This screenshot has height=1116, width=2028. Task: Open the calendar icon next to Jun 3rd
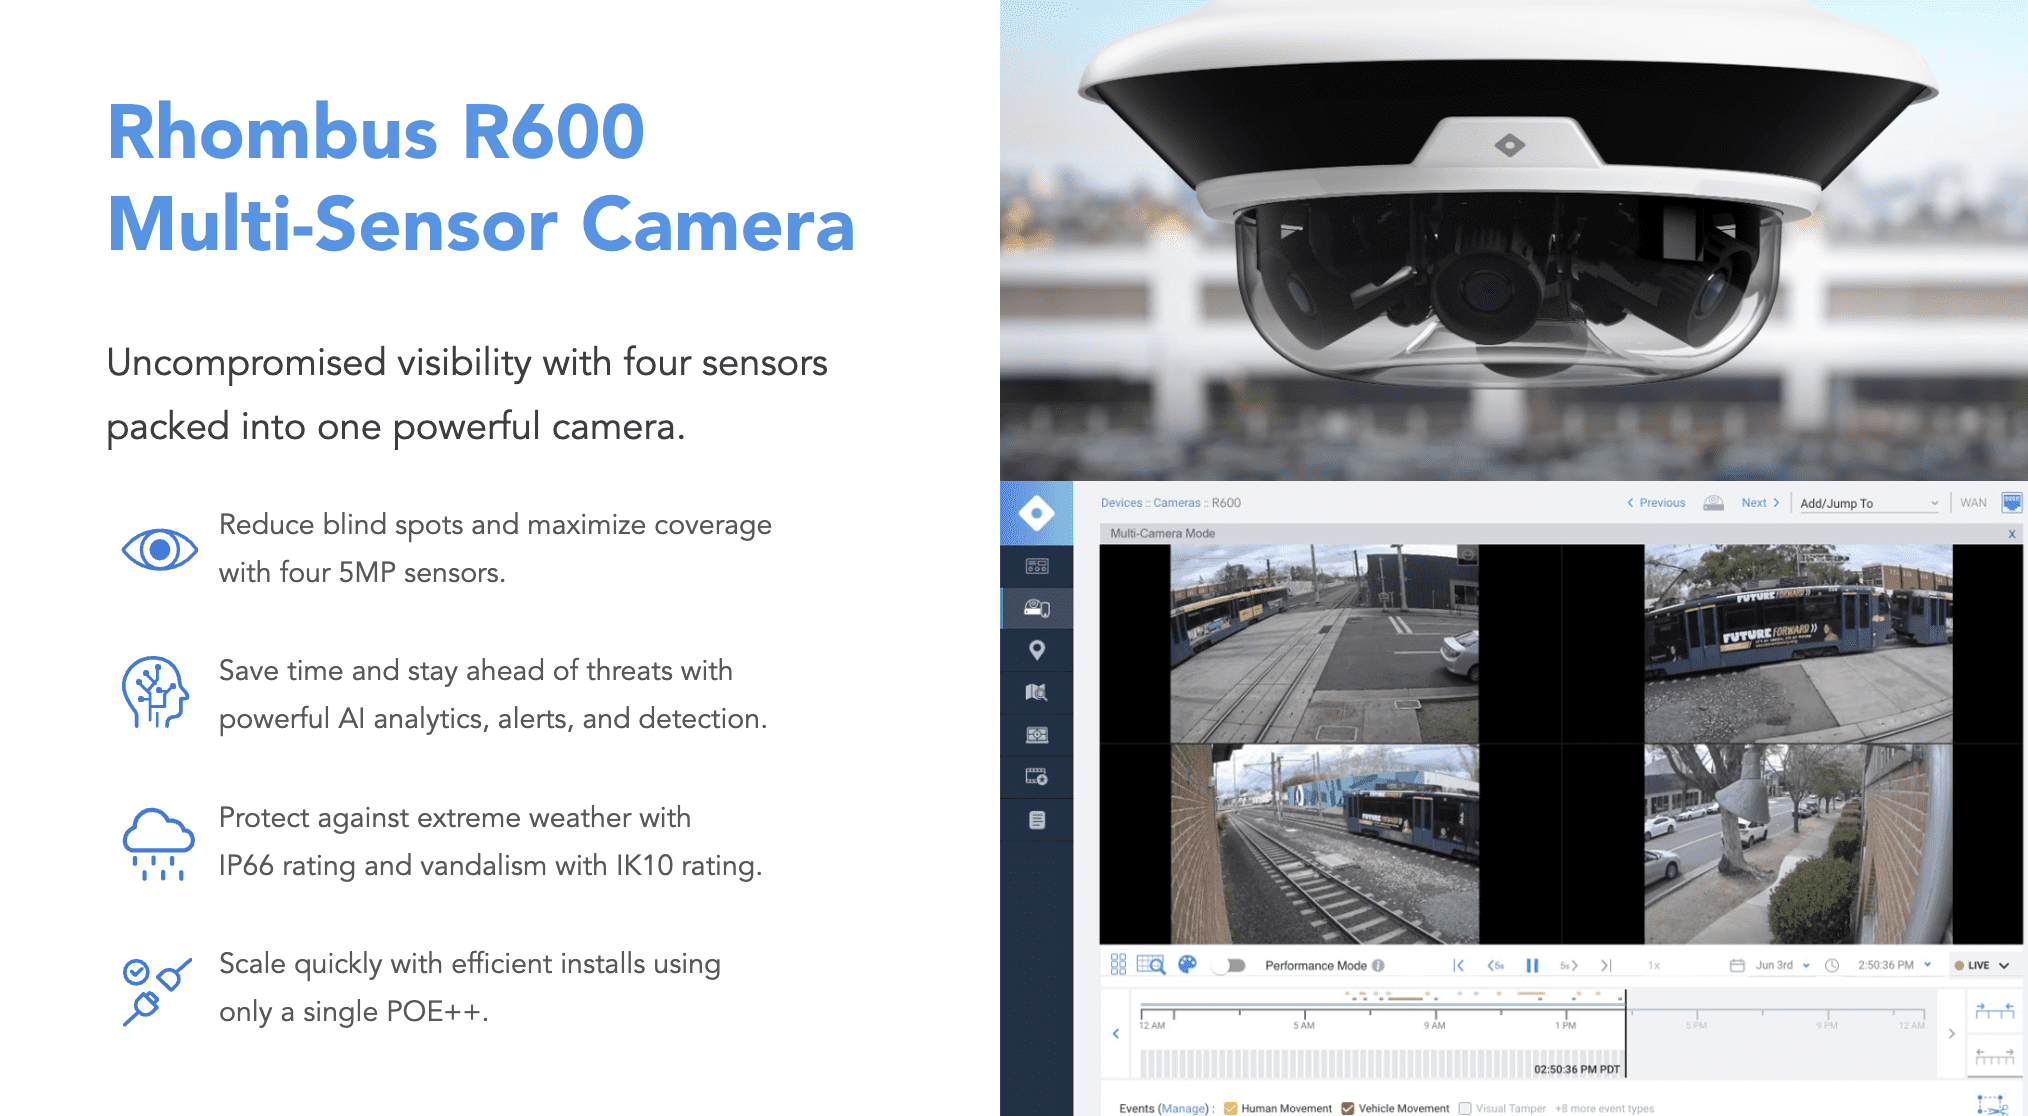[x=1737, y=965]
